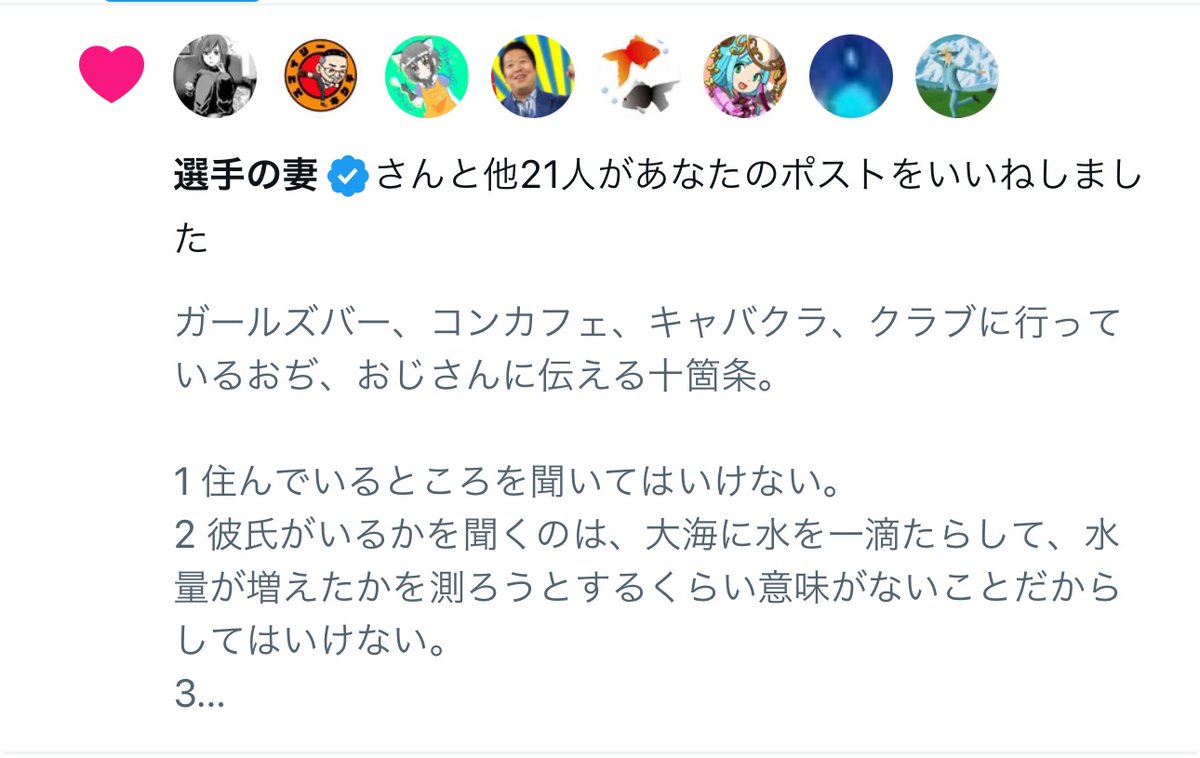The image size is (1200, 758).
Task: Open the red-background glasses man caricature avatar
Action: click(321, 76)
